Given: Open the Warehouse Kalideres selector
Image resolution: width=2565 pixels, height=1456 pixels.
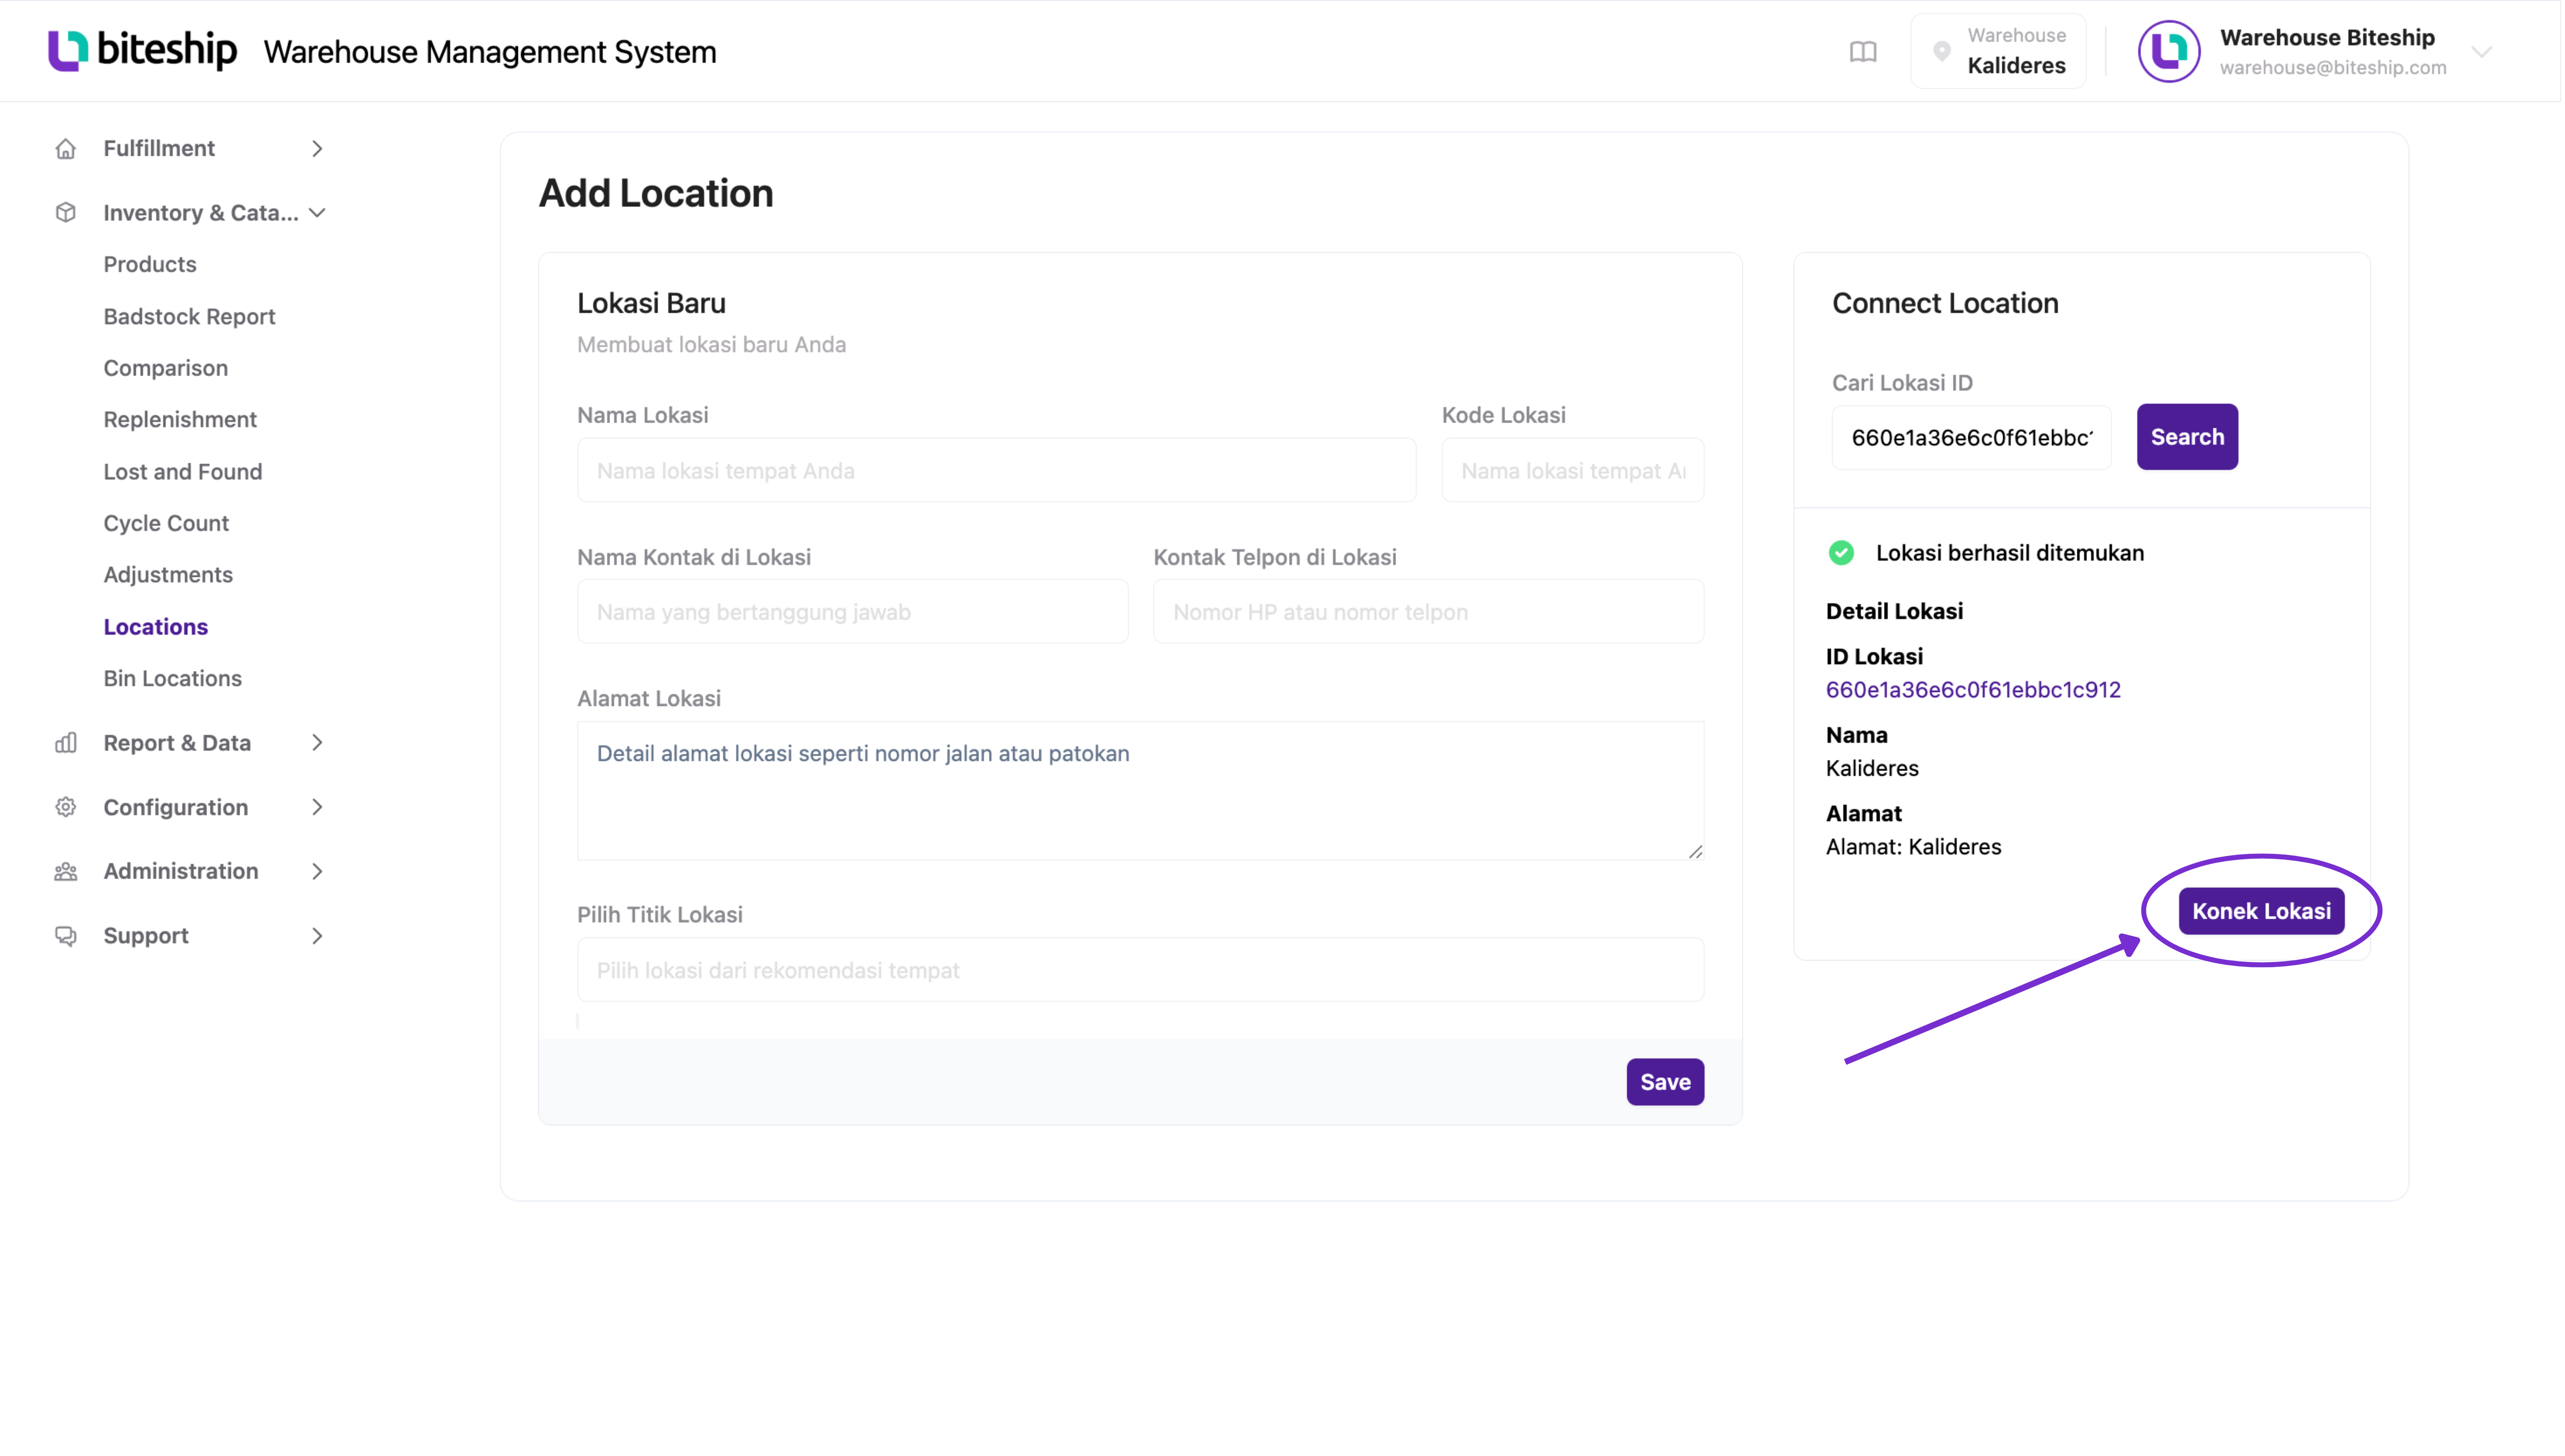Looking at the screenshot, I should point(1998,51).
